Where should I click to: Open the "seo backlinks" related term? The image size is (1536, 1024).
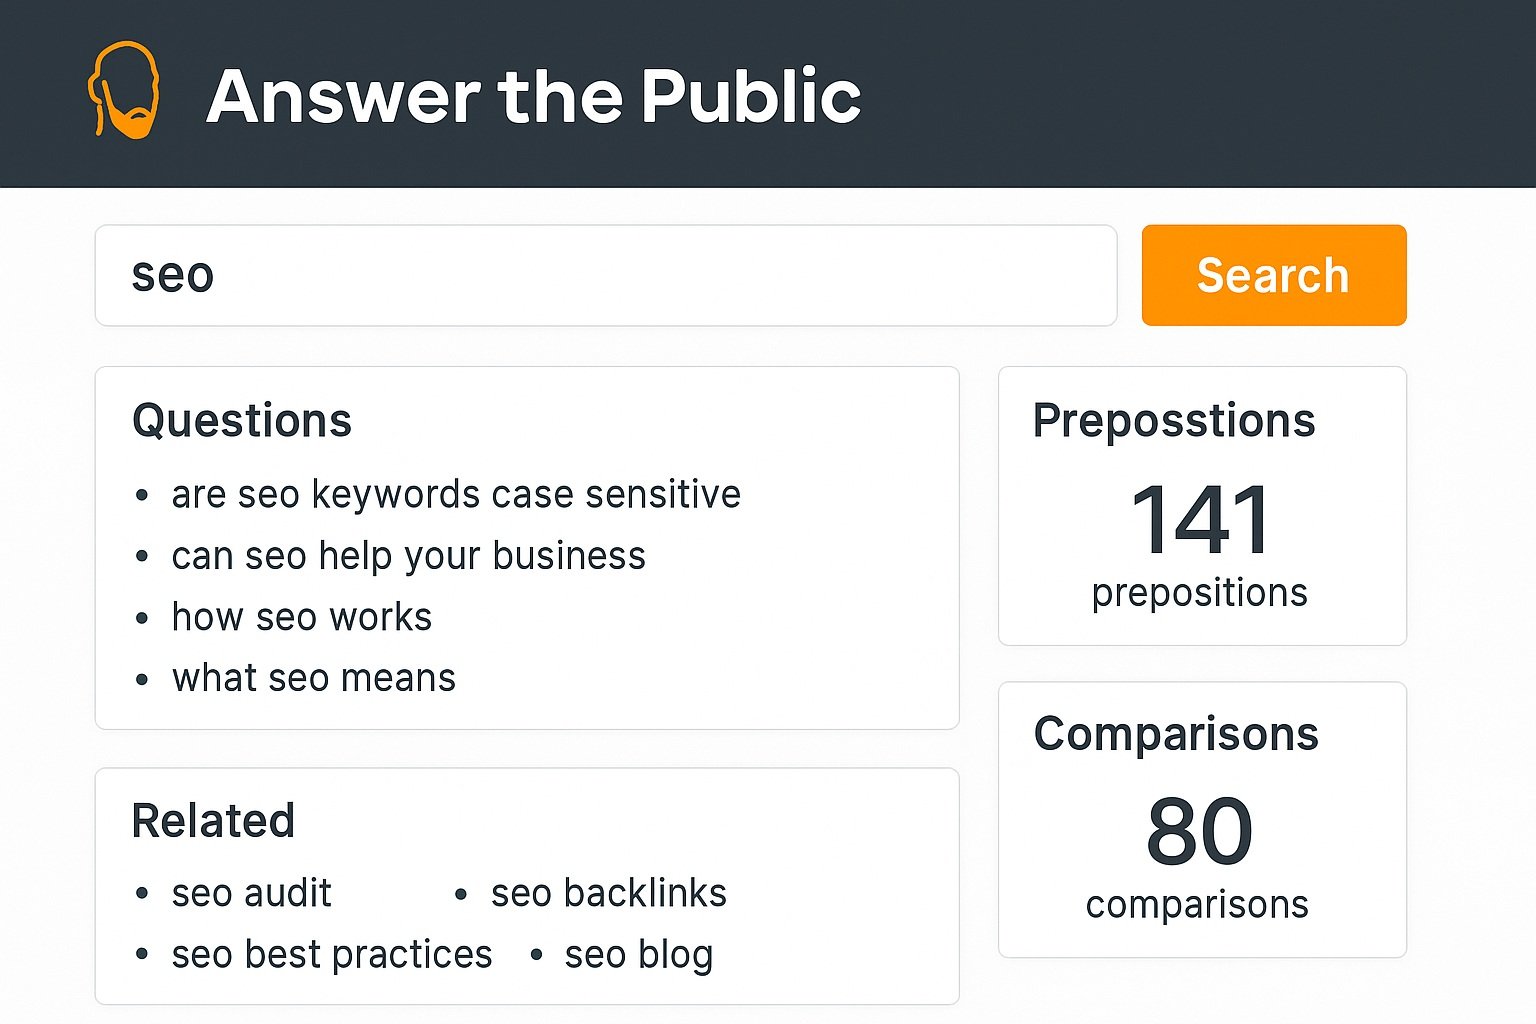(x=608, y=893)
